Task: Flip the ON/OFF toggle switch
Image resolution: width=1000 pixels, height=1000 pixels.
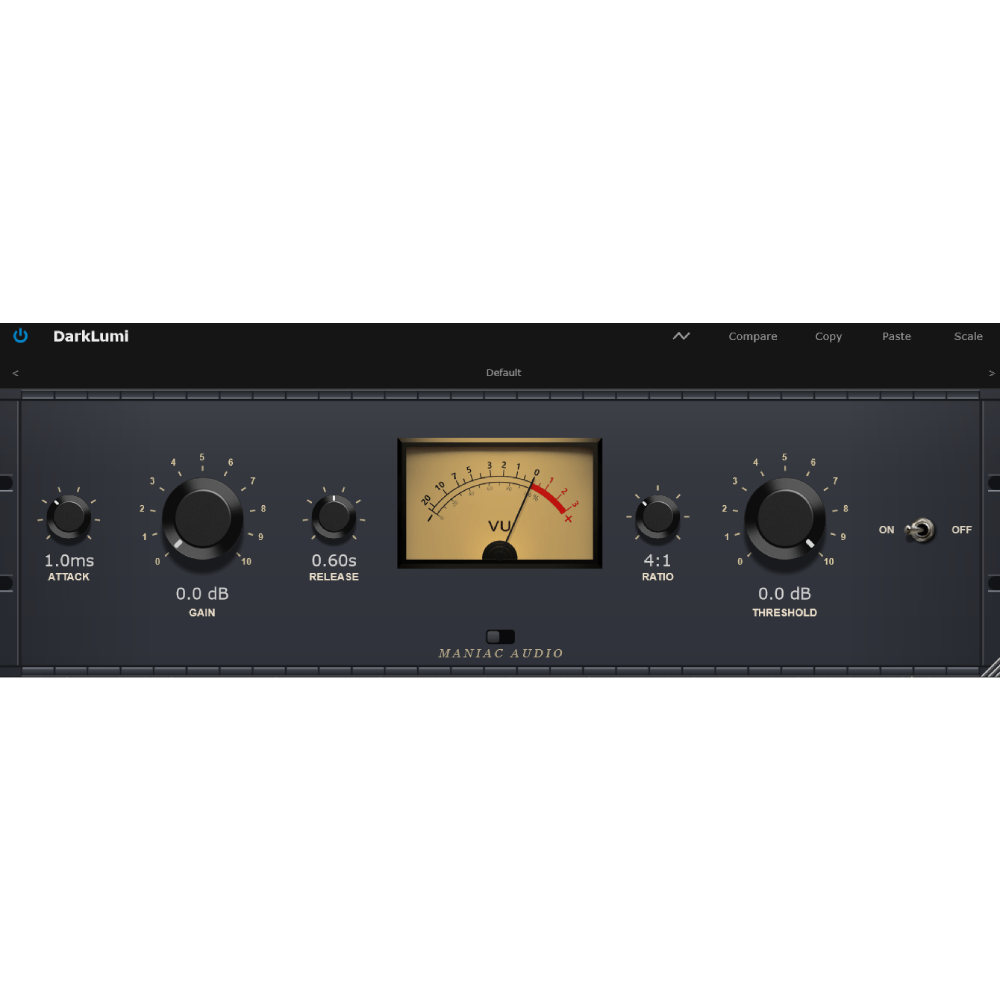Action: pyautogui.click(x=920, y=530)
